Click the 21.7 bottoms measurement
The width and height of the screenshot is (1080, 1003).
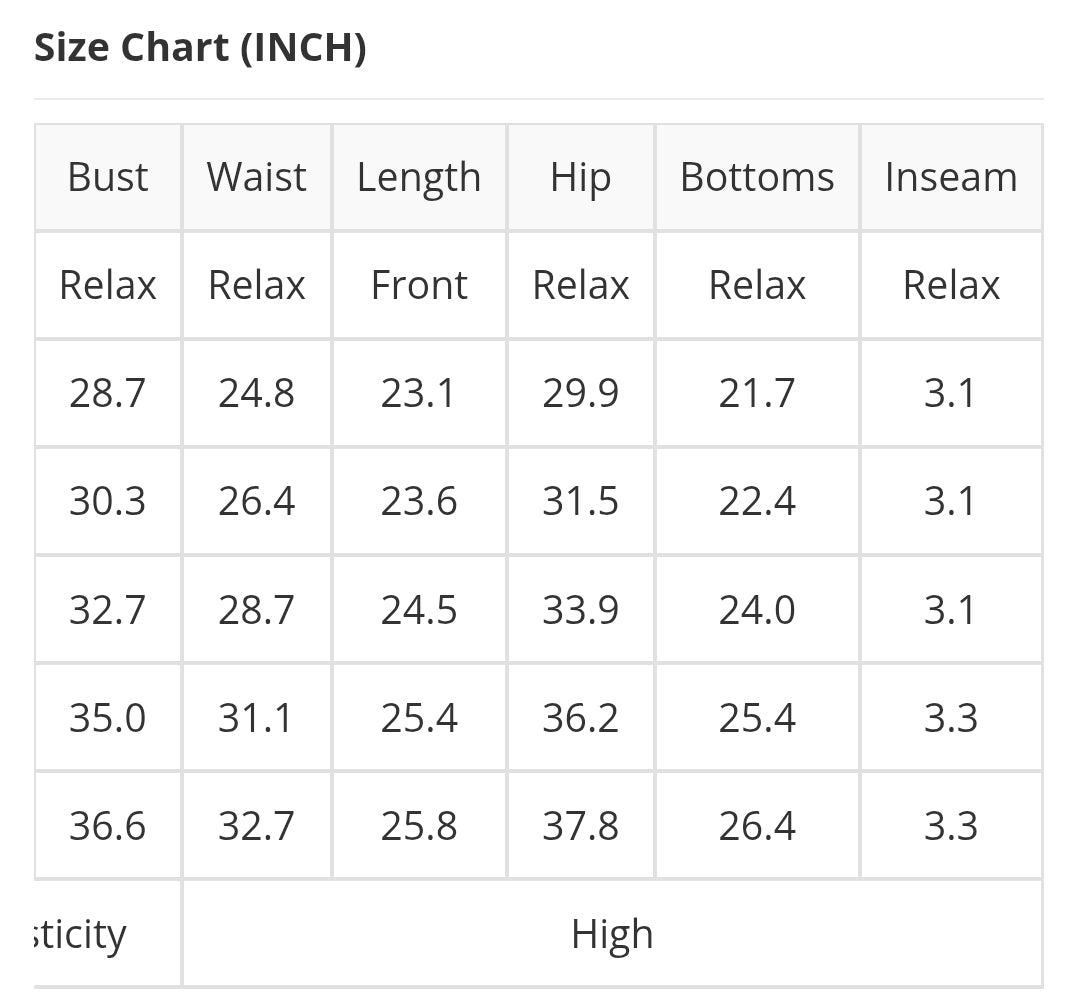click(x=757, y=393)
